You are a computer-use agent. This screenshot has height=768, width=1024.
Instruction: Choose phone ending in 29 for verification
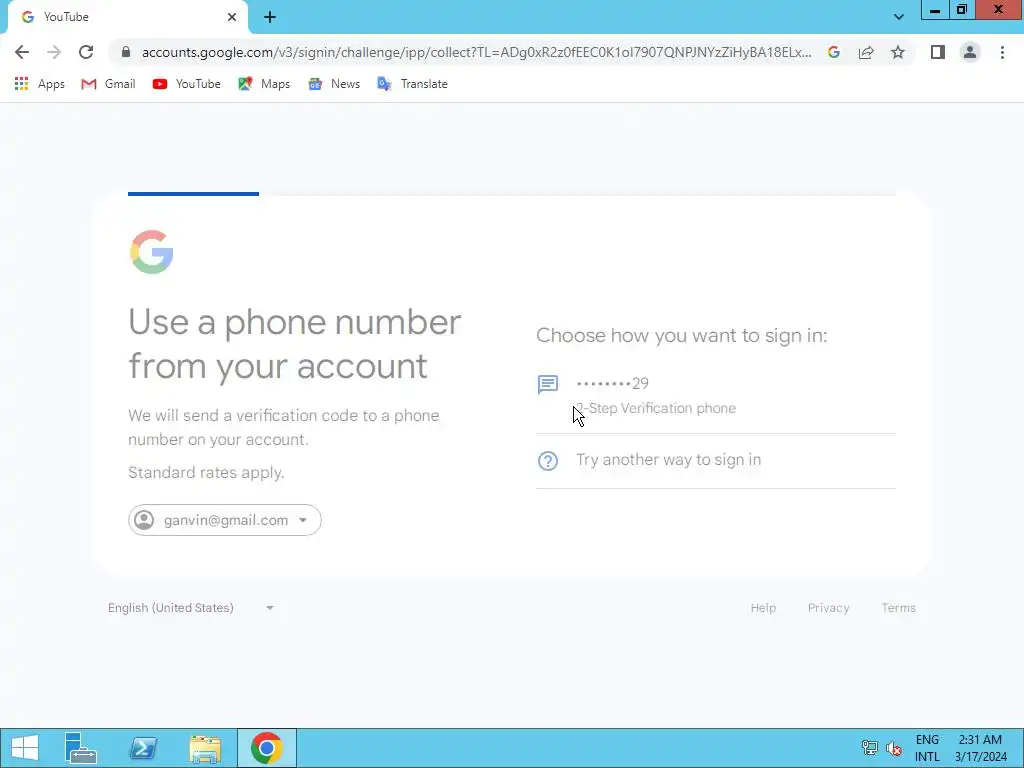point(716,395)
